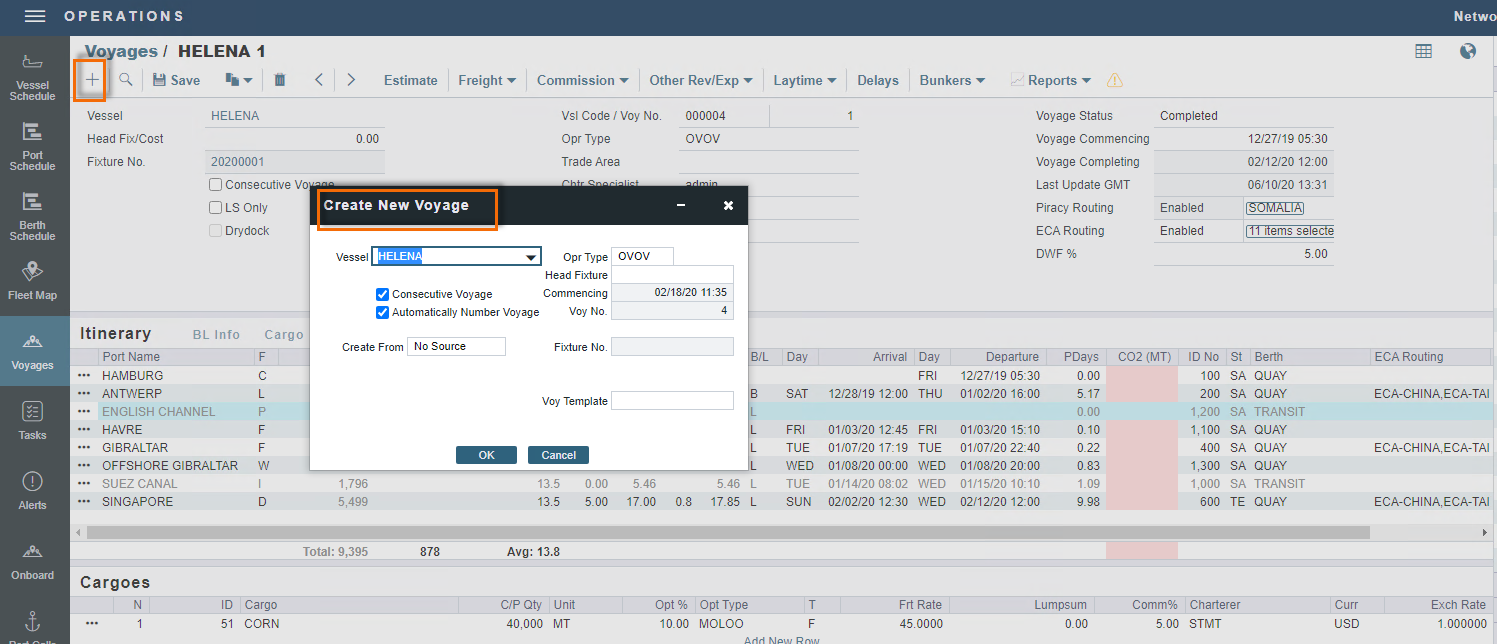Click the magnifier search icon in toolbar
This screenshot has height=644, width=1497.
tap(126, 80)
